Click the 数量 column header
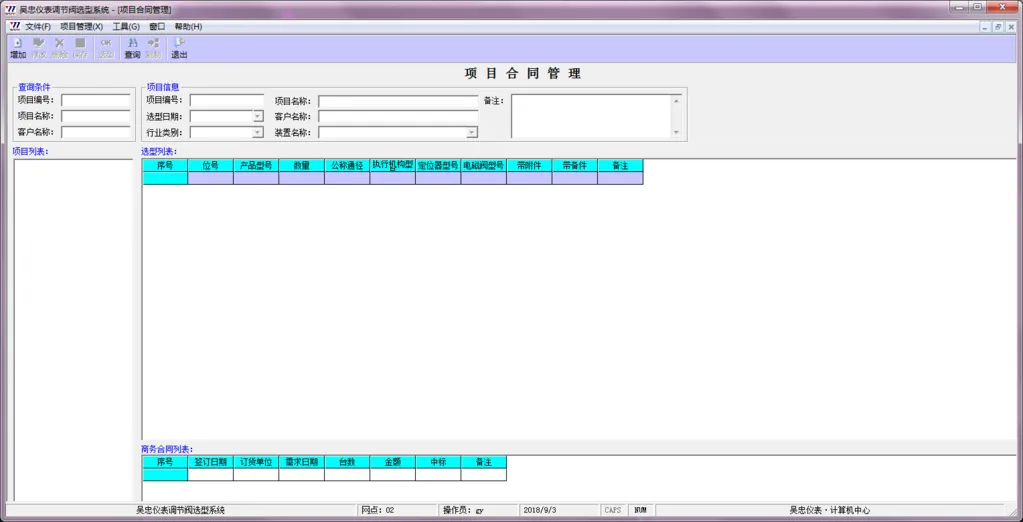 (x=301, y=166)
